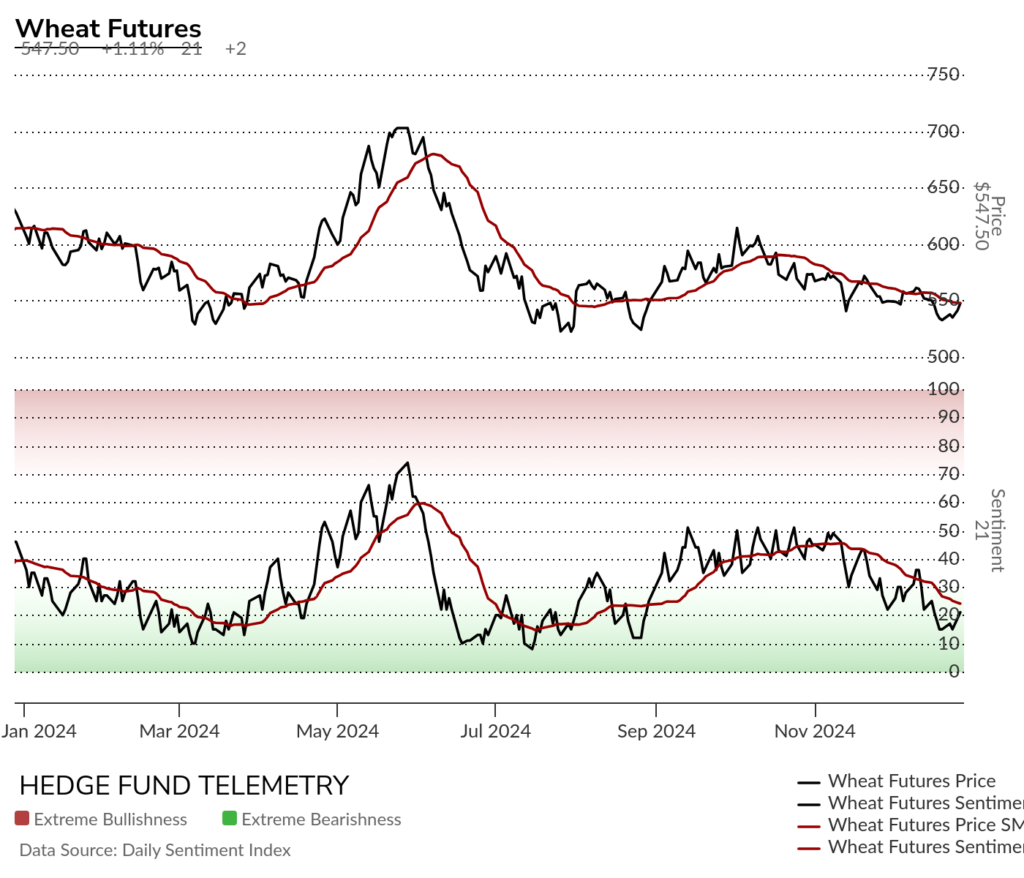Click the green Extreme Bearishness swatch
This screenshot has width=1024, height=878.
[229, 818]
